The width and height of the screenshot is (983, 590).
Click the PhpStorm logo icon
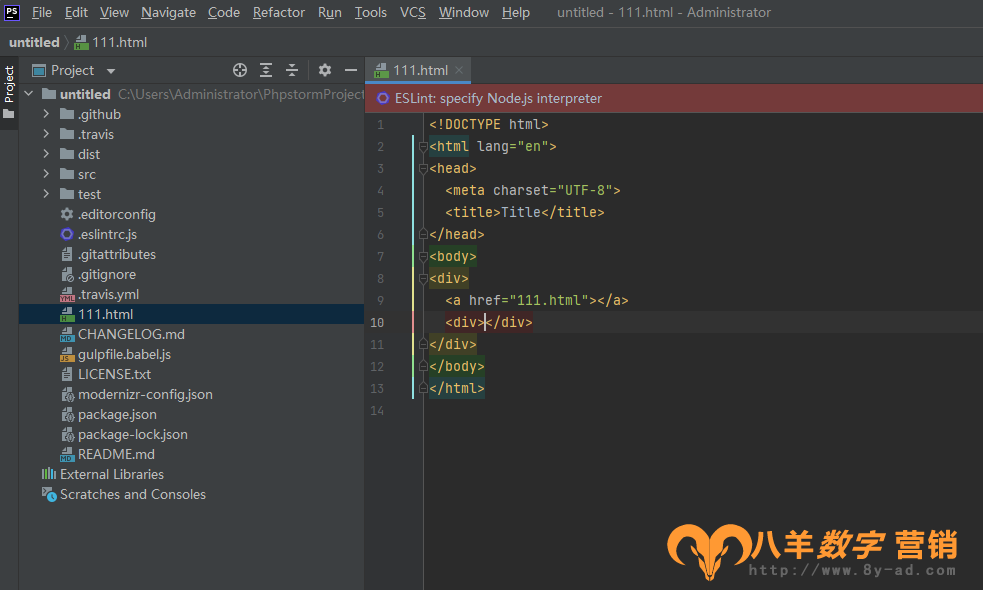pyautogui.click(x=11, y=12)
